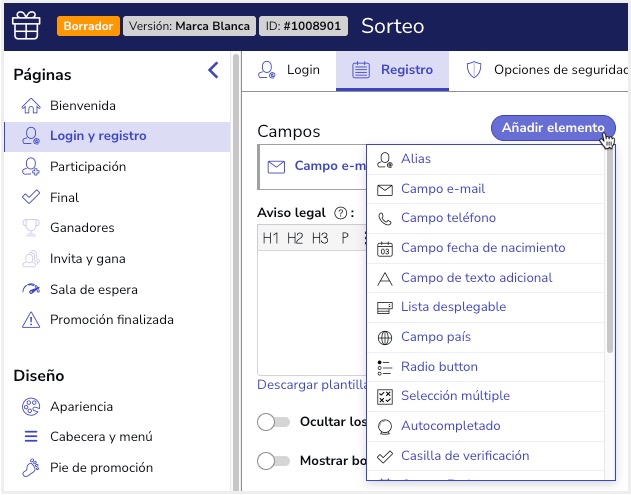Click the Autocompletado bubble icon
Viewport: 631px width, 495px height.
(385, 427)
